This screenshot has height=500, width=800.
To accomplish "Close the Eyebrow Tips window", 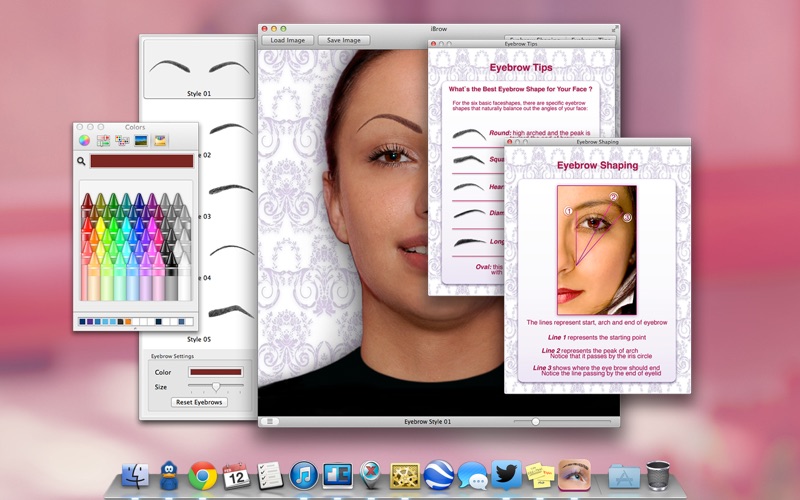I will pos(433,44).
